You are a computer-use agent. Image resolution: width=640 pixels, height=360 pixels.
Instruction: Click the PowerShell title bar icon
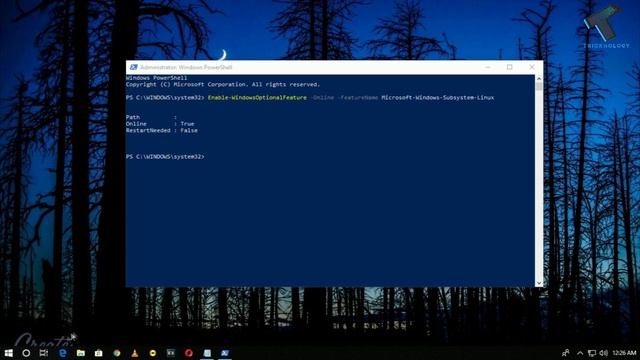pyautogui.click(x=133, y=67)
